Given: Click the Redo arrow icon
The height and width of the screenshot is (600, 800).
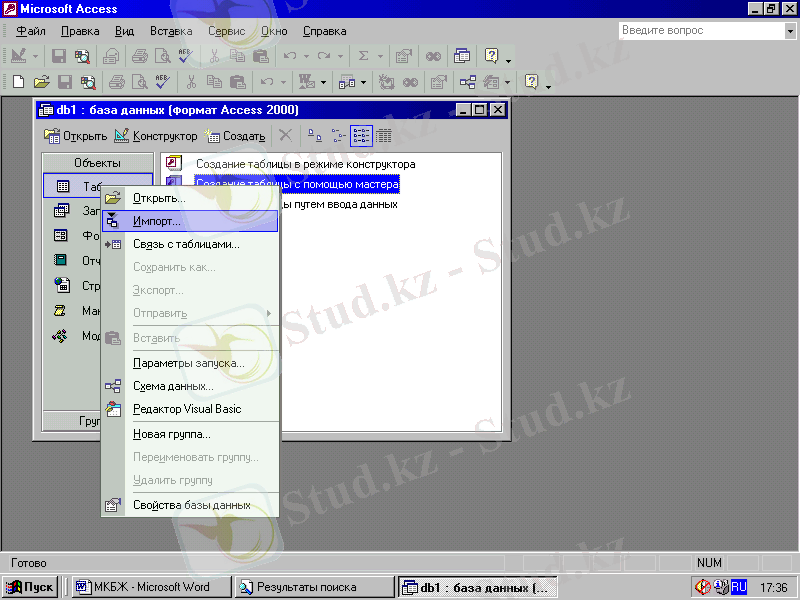Looking at the screenshot, I should coord(323,56).
